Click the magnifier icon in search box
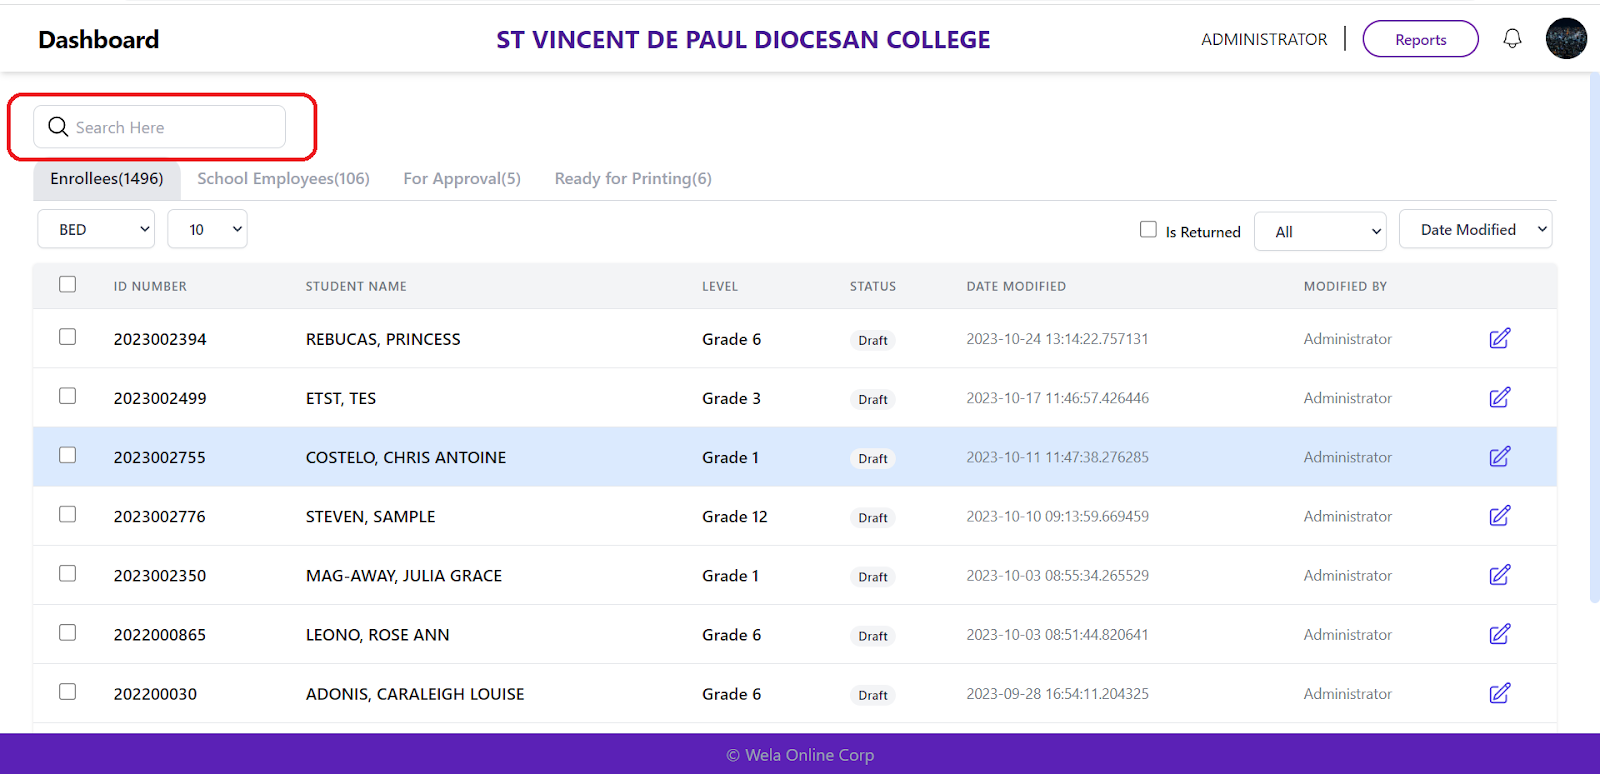 tap(58, 127)
